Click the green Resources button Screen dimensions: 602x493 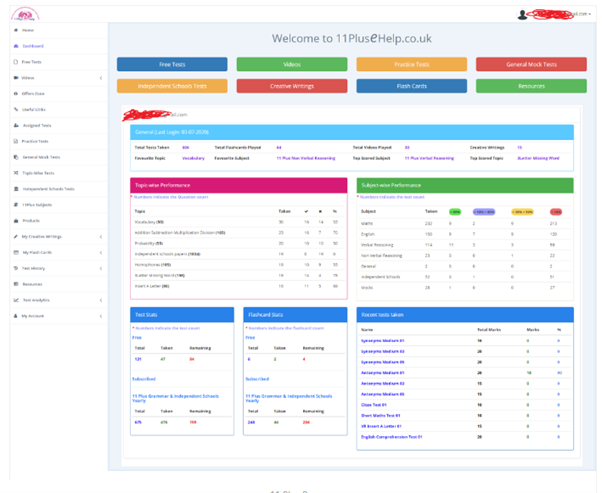coord(531,86)
